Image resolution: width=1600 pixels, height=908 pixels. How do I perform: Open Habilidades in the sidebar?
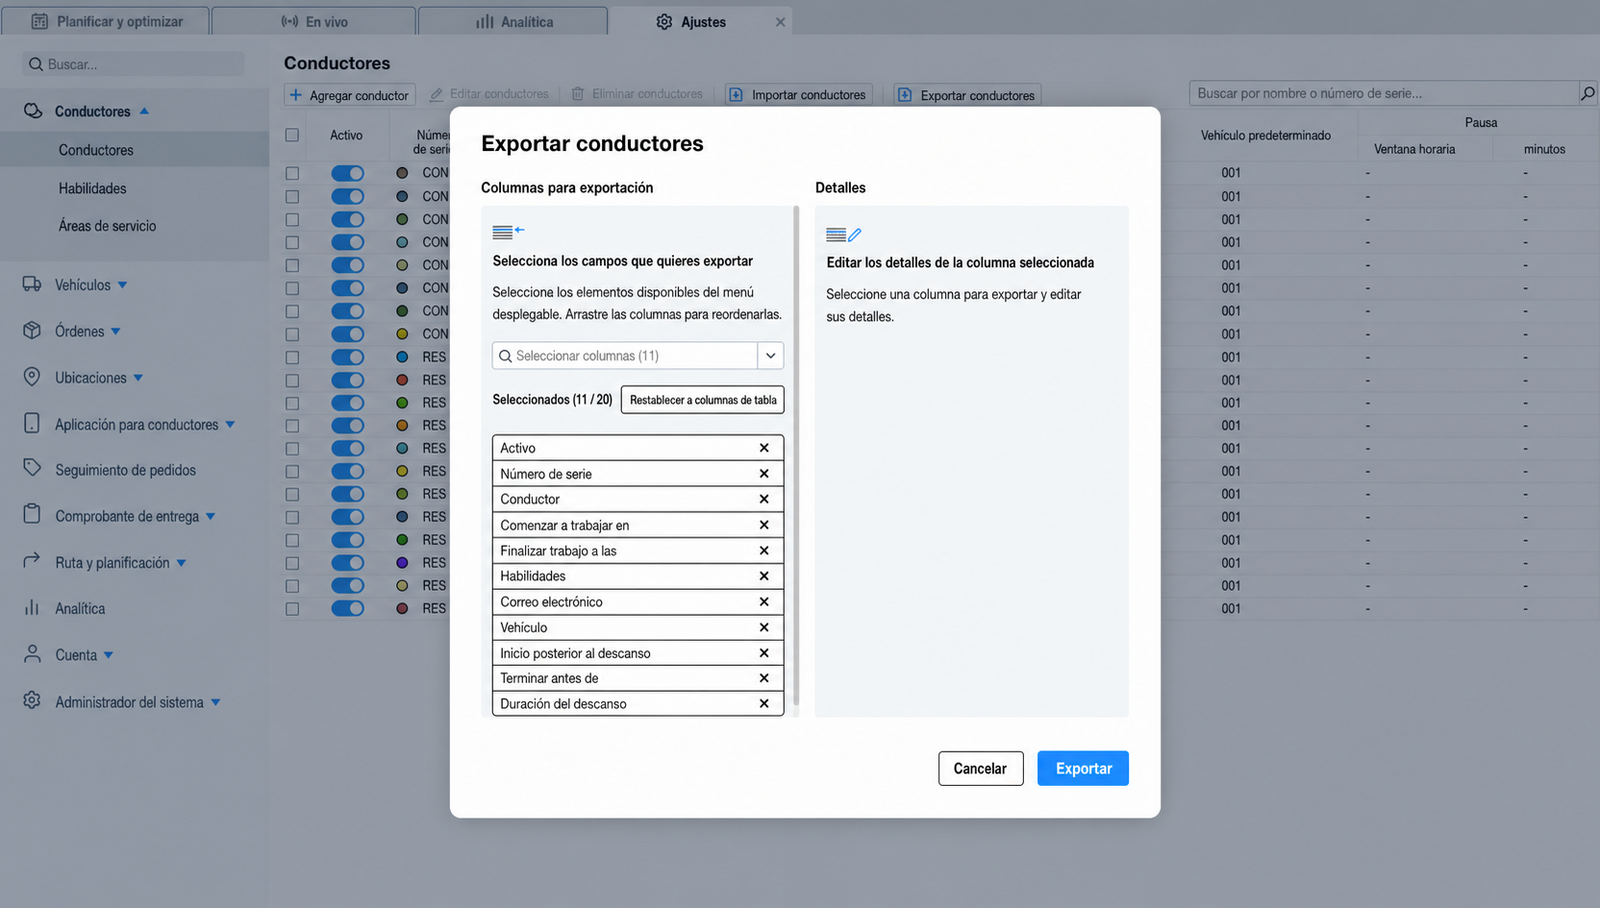pyautogui.click(x=92, y=188)
